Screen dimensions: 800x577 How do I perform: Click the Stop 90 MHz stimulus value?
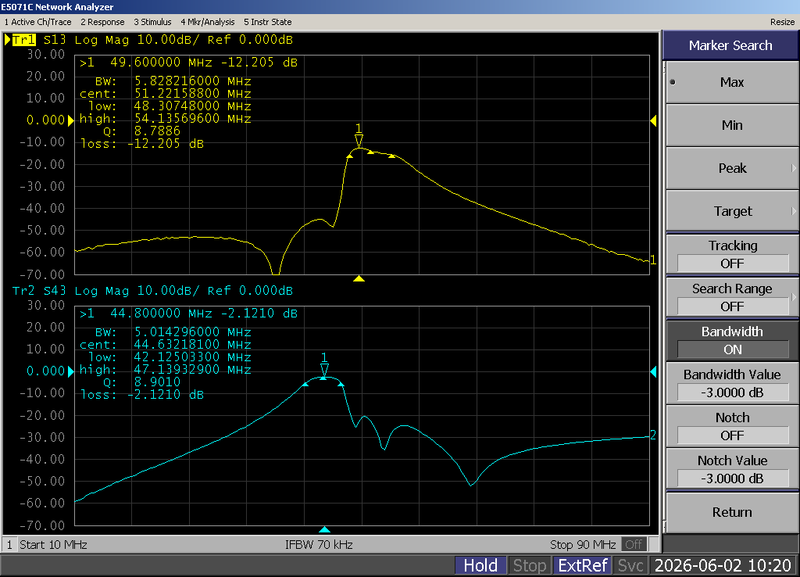coord(583,544)
